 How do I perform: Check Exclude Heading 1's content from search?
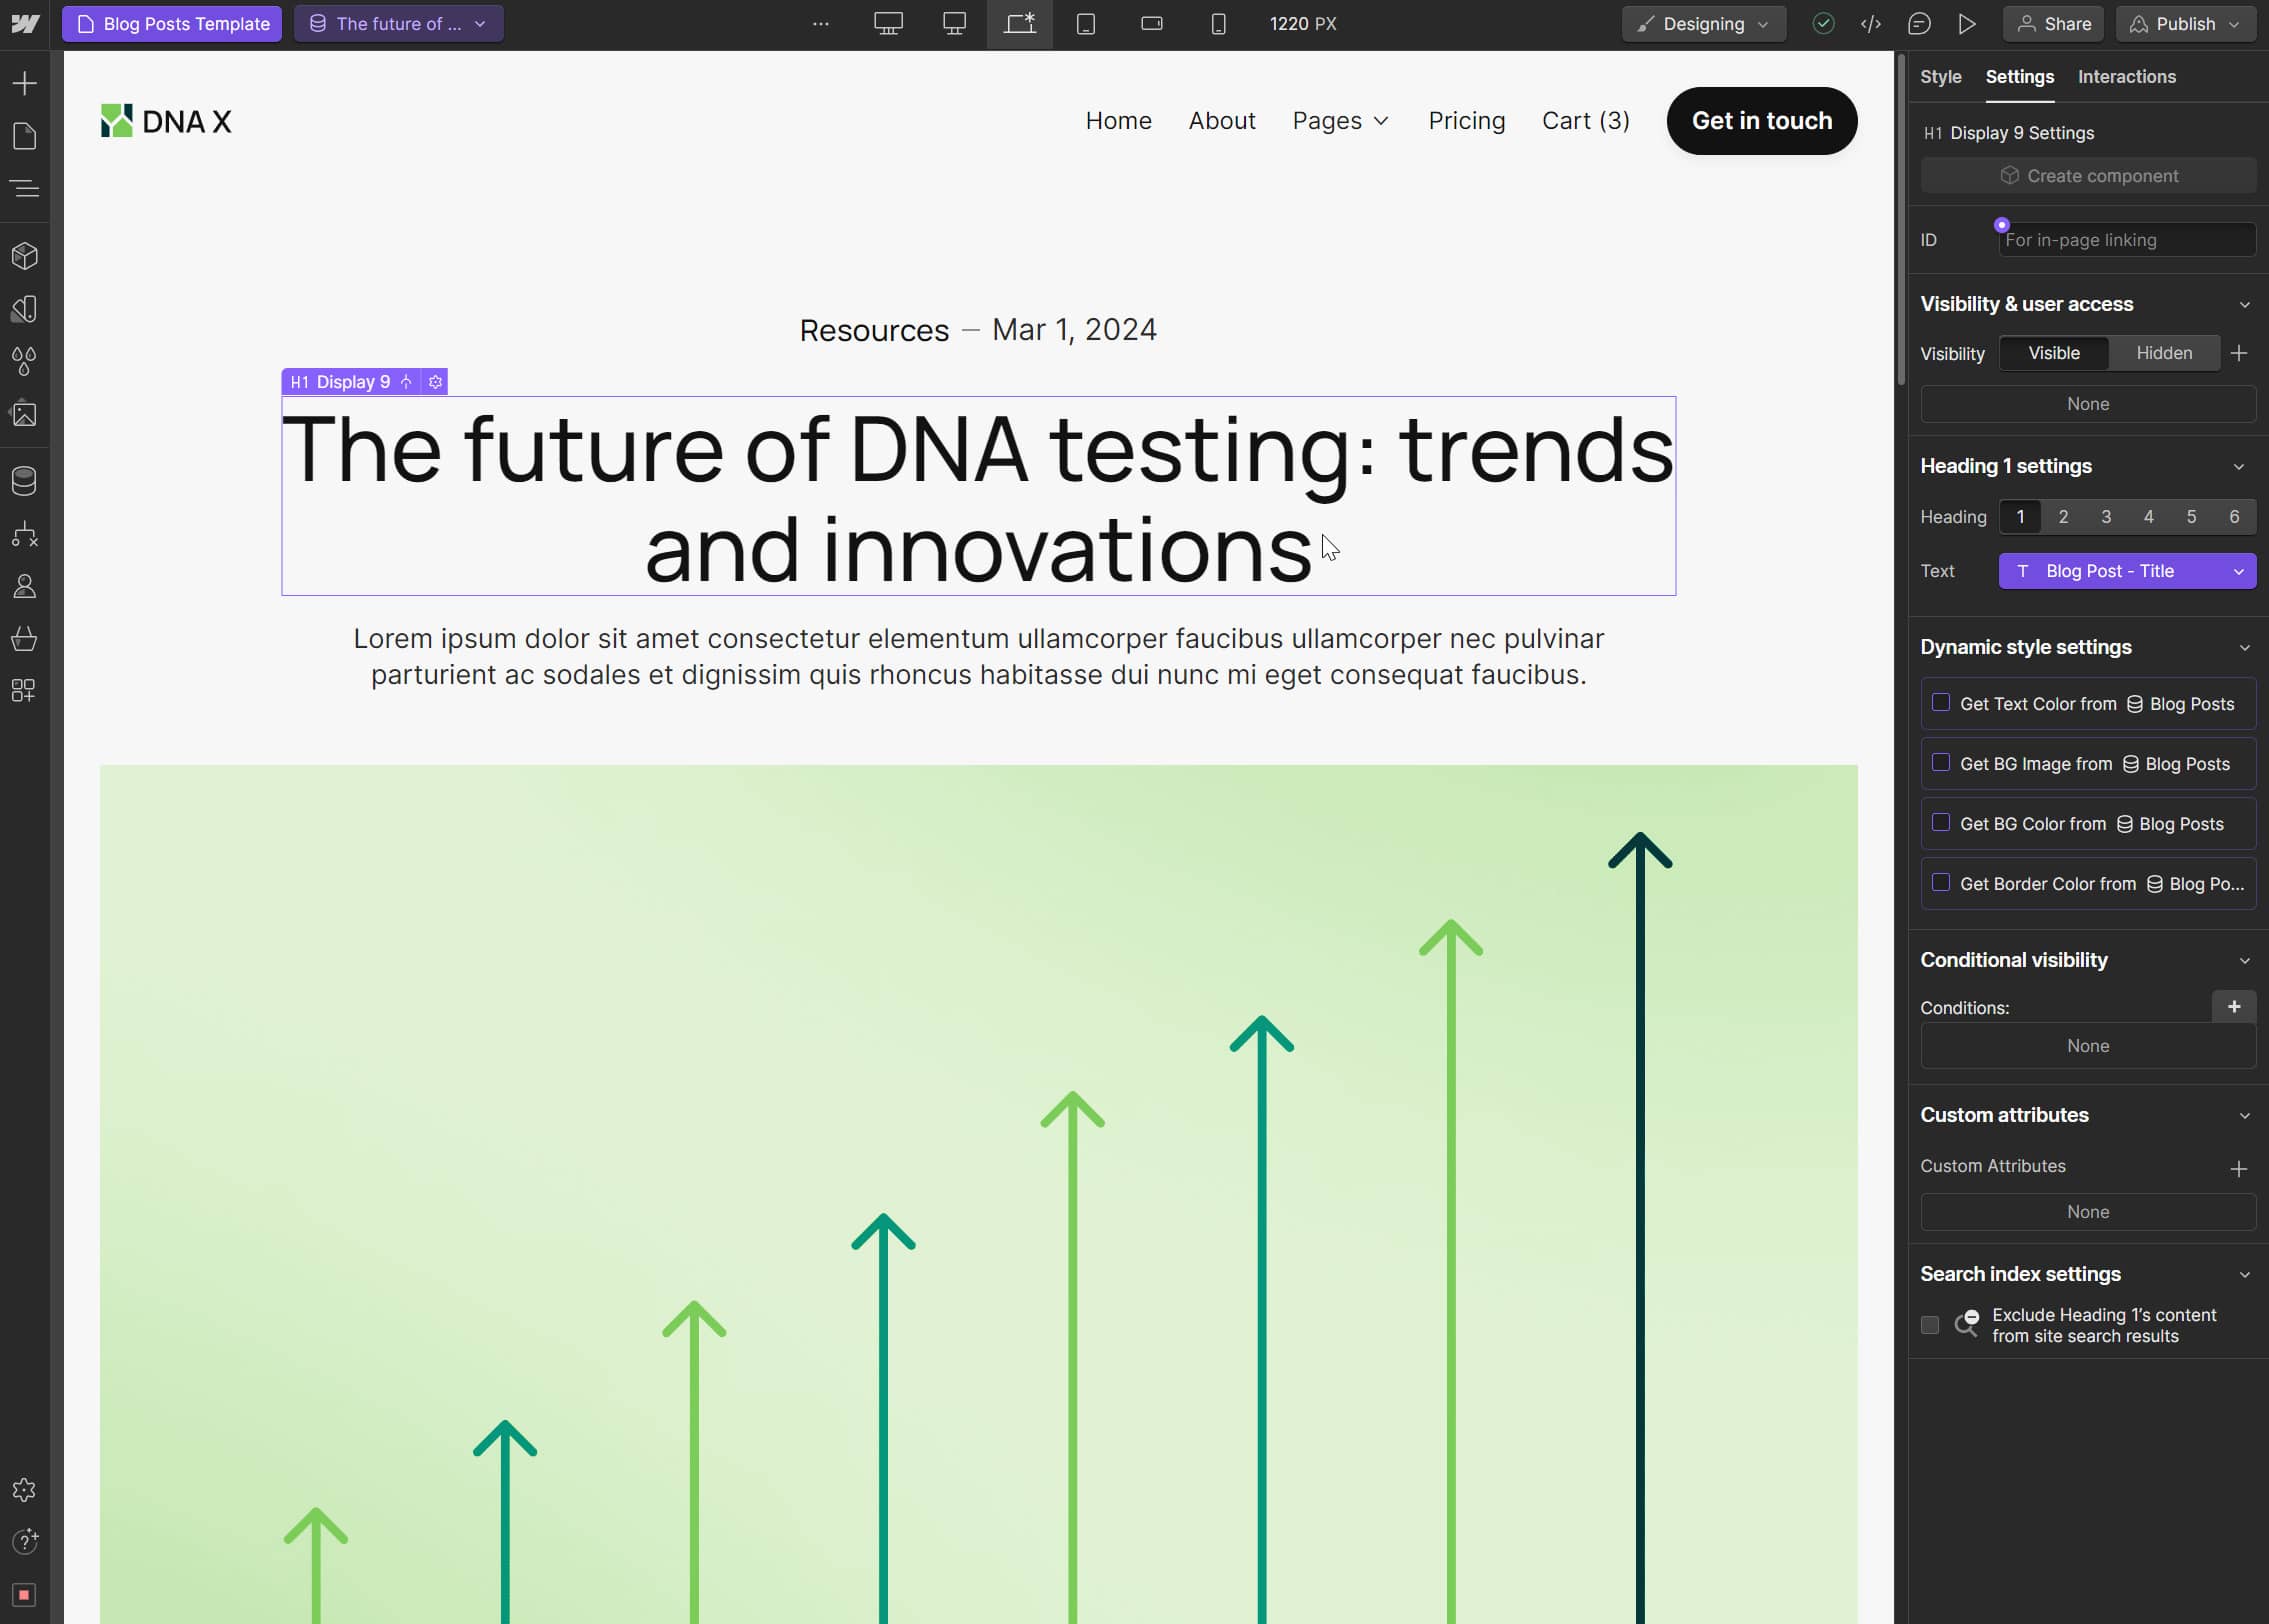(1930, 1325)
